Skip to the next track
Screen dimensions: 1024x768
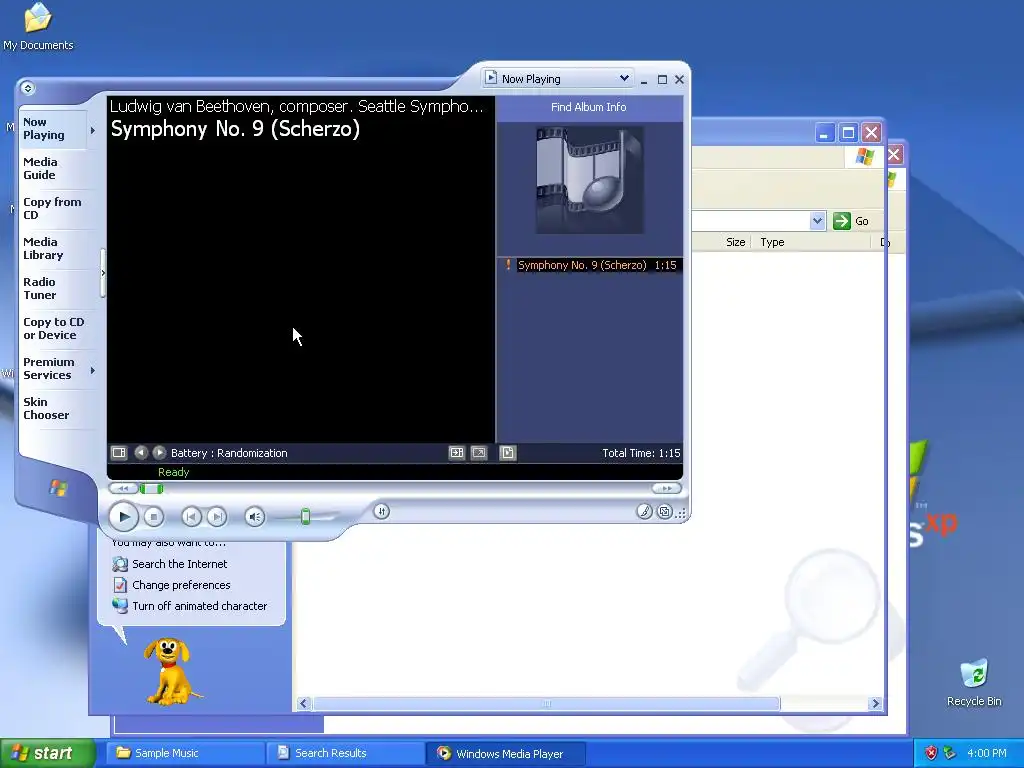217,517
